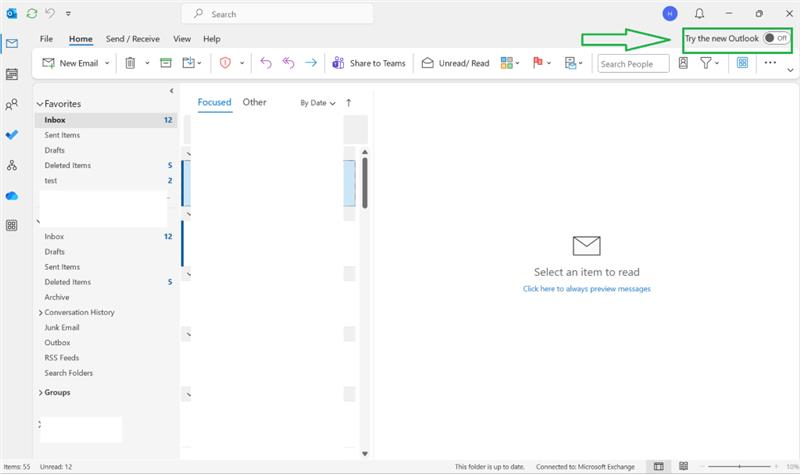
Task: Open Delete options dropdown arrow
Action: tap(147, 63)
